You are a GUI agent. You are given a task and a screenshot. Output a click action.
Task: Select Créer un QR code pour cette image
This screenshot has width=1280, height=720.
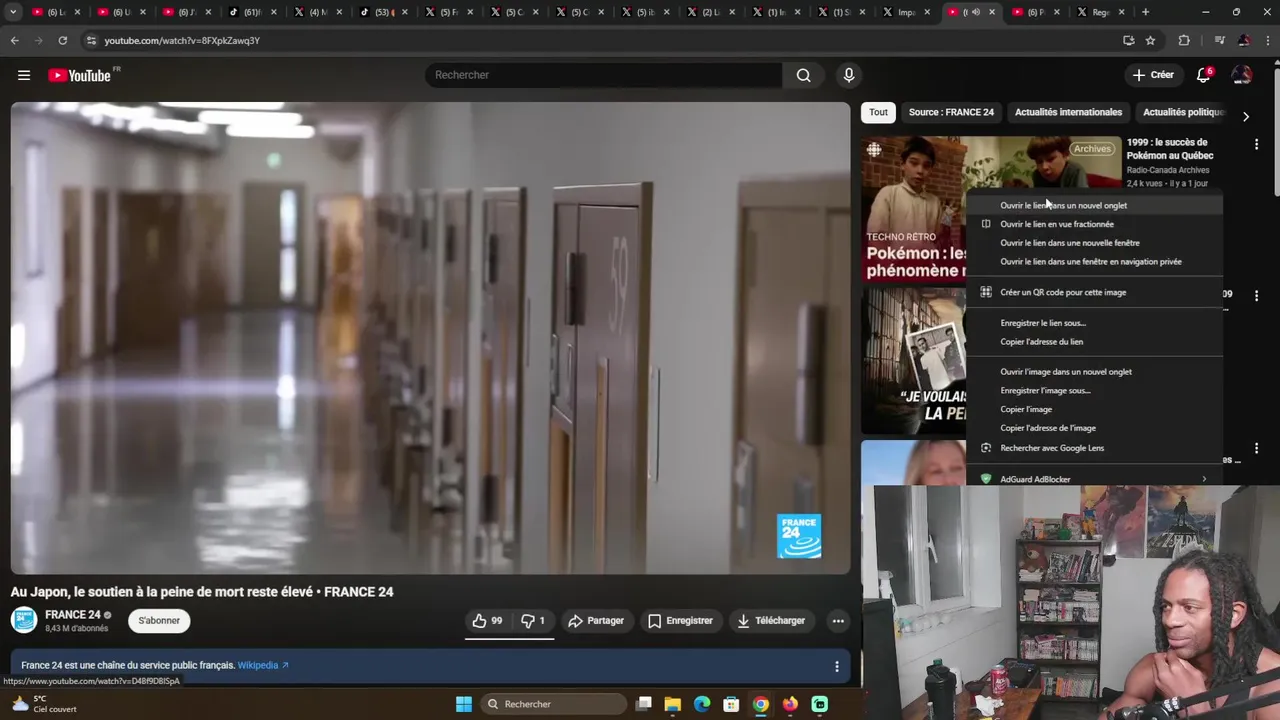coord(1094,292)
